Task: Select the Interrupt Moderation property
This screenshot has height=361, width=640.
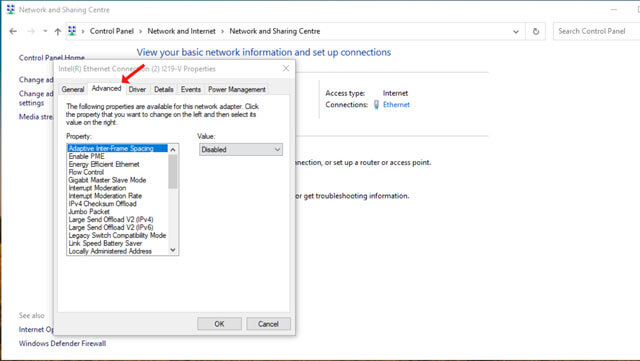Action: tap(118, 188)
